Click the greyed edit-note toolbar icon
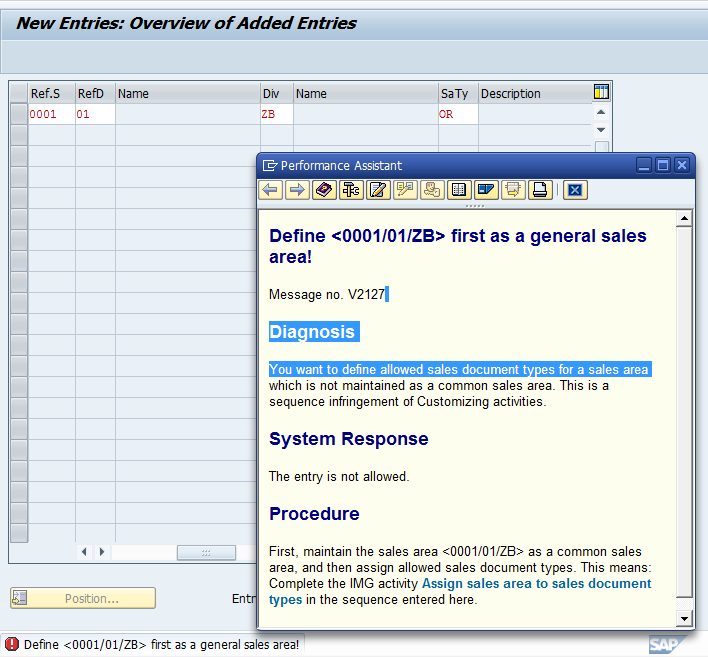The width and height of the screenshot is (708, 657). coord(405,190)
